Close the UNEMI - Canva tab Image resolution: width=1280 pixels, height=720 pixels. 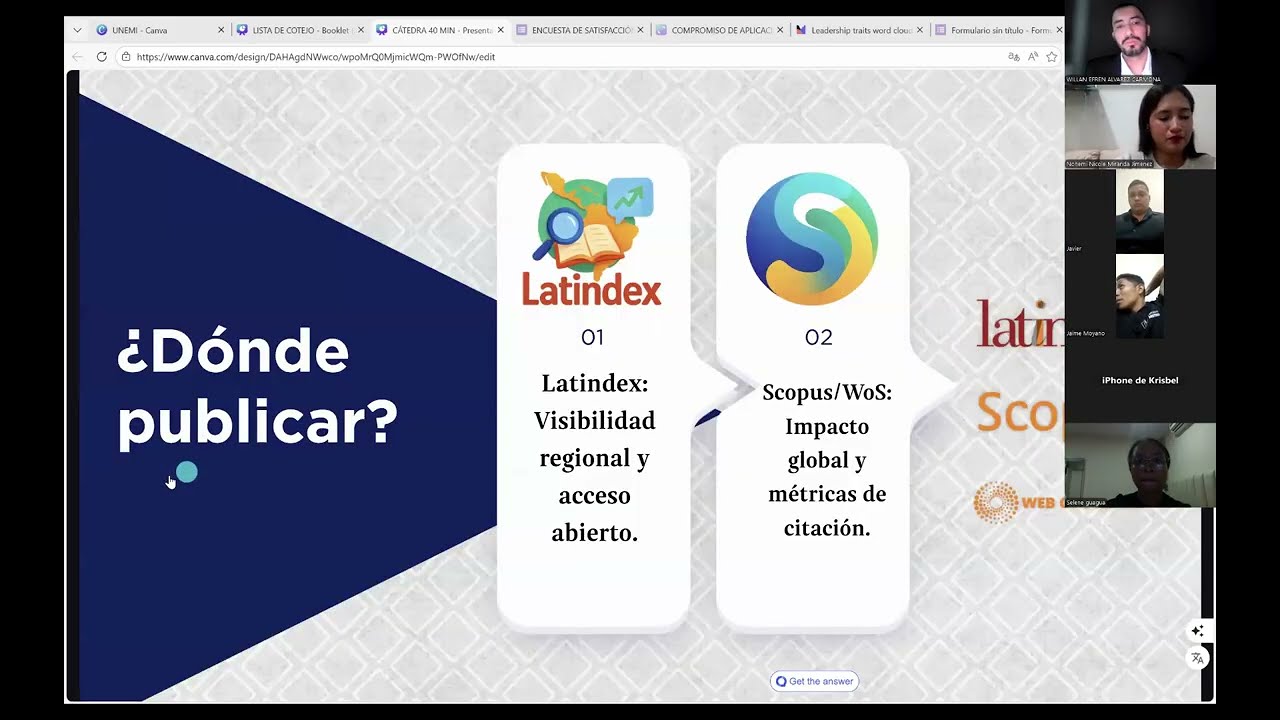tap(221, 30)
